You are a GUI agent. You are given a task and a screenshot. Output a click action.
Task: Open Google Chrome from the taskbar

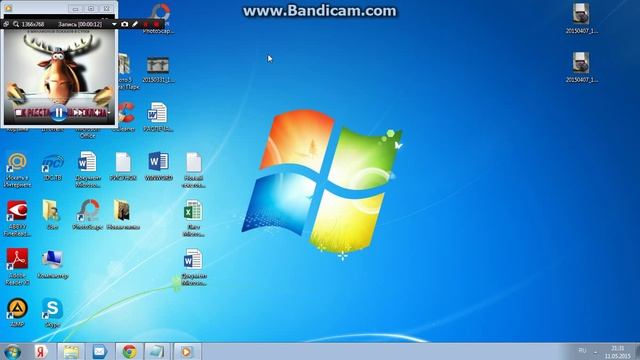click(x=129, y=351)
